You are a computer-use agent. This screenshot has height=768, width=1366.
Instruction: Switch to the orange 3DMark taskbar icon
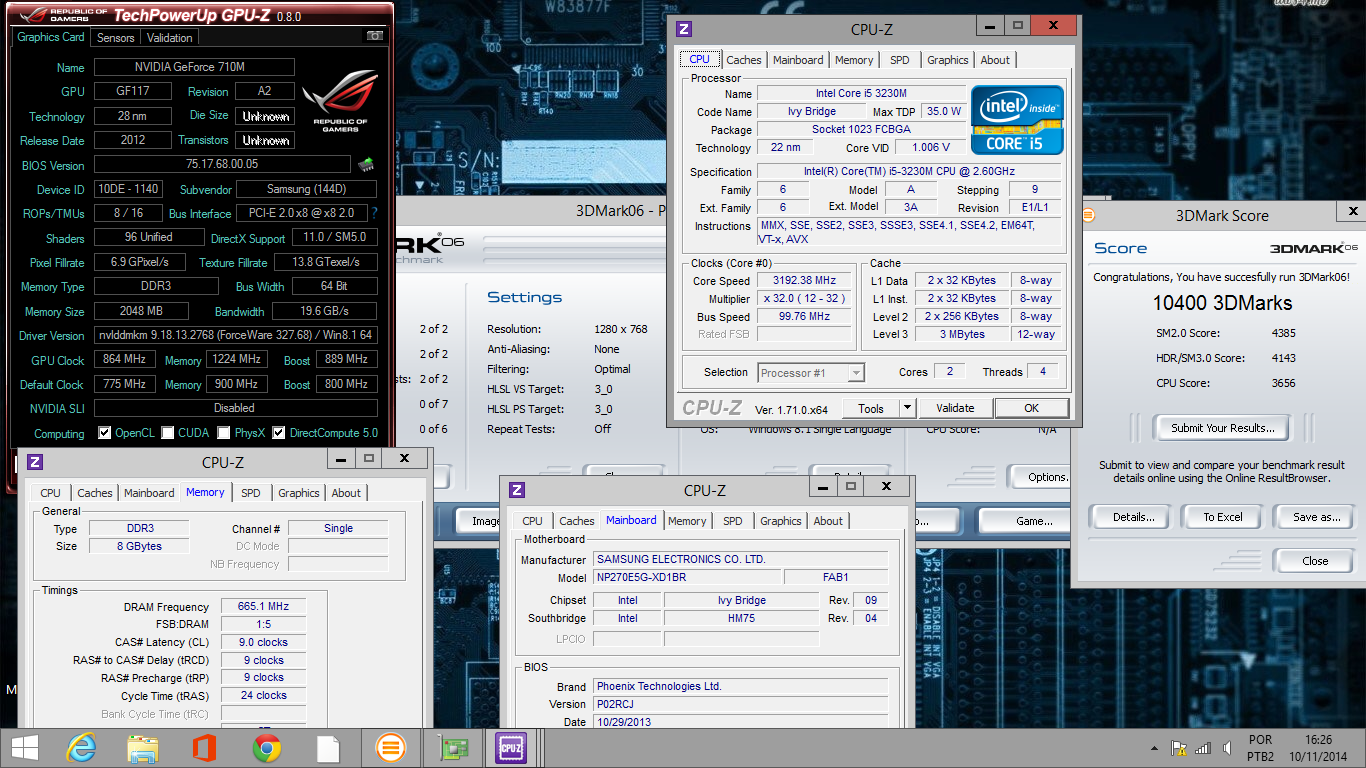point(390,748)
